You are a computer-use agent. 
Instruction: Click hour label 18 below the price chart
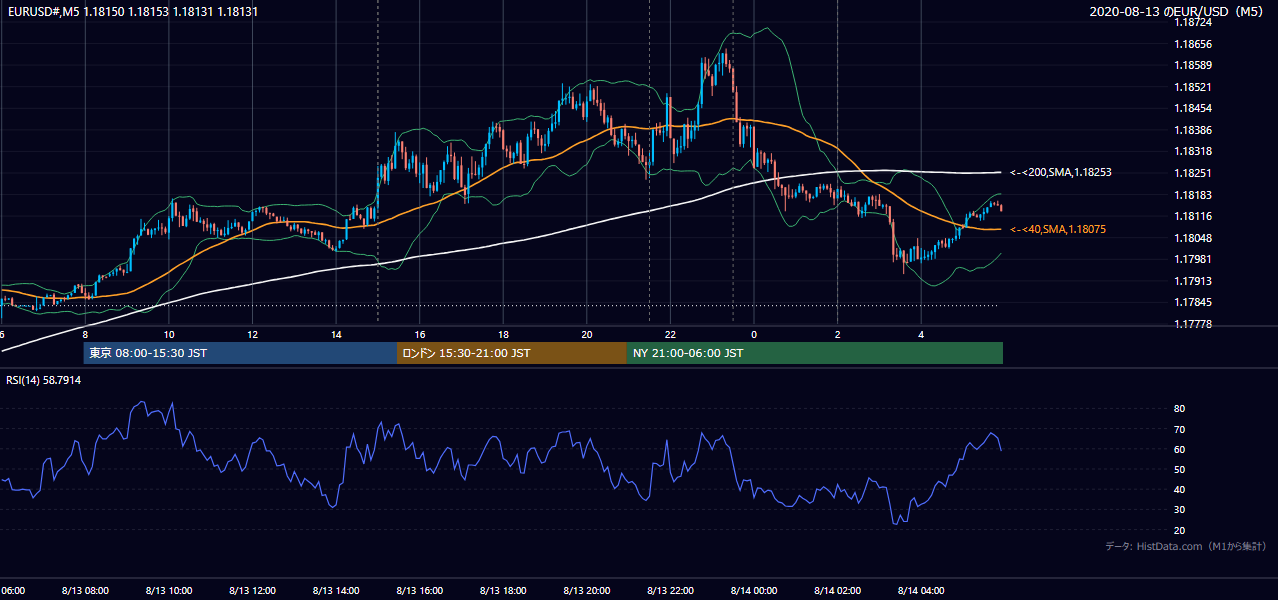click(503, 334)
